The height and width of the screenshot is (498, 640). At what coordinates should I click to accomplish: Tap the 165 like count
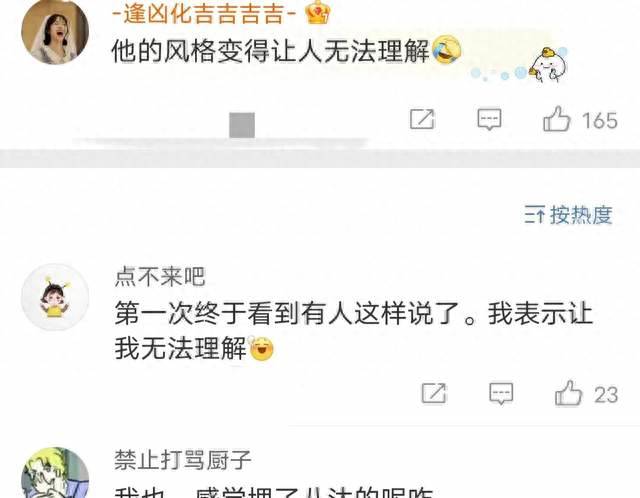600,121
